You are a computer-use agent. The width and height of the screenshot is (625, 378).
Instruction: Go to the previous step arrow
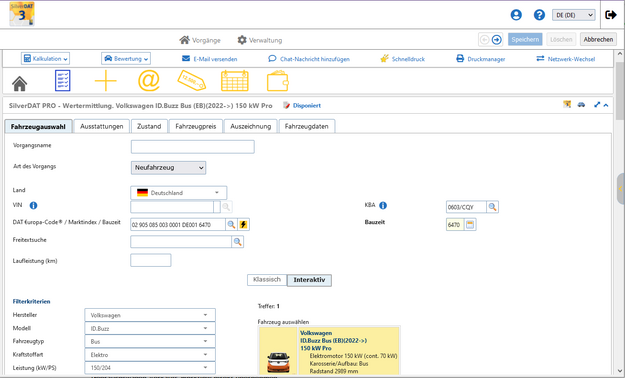(x=485, y=39)
